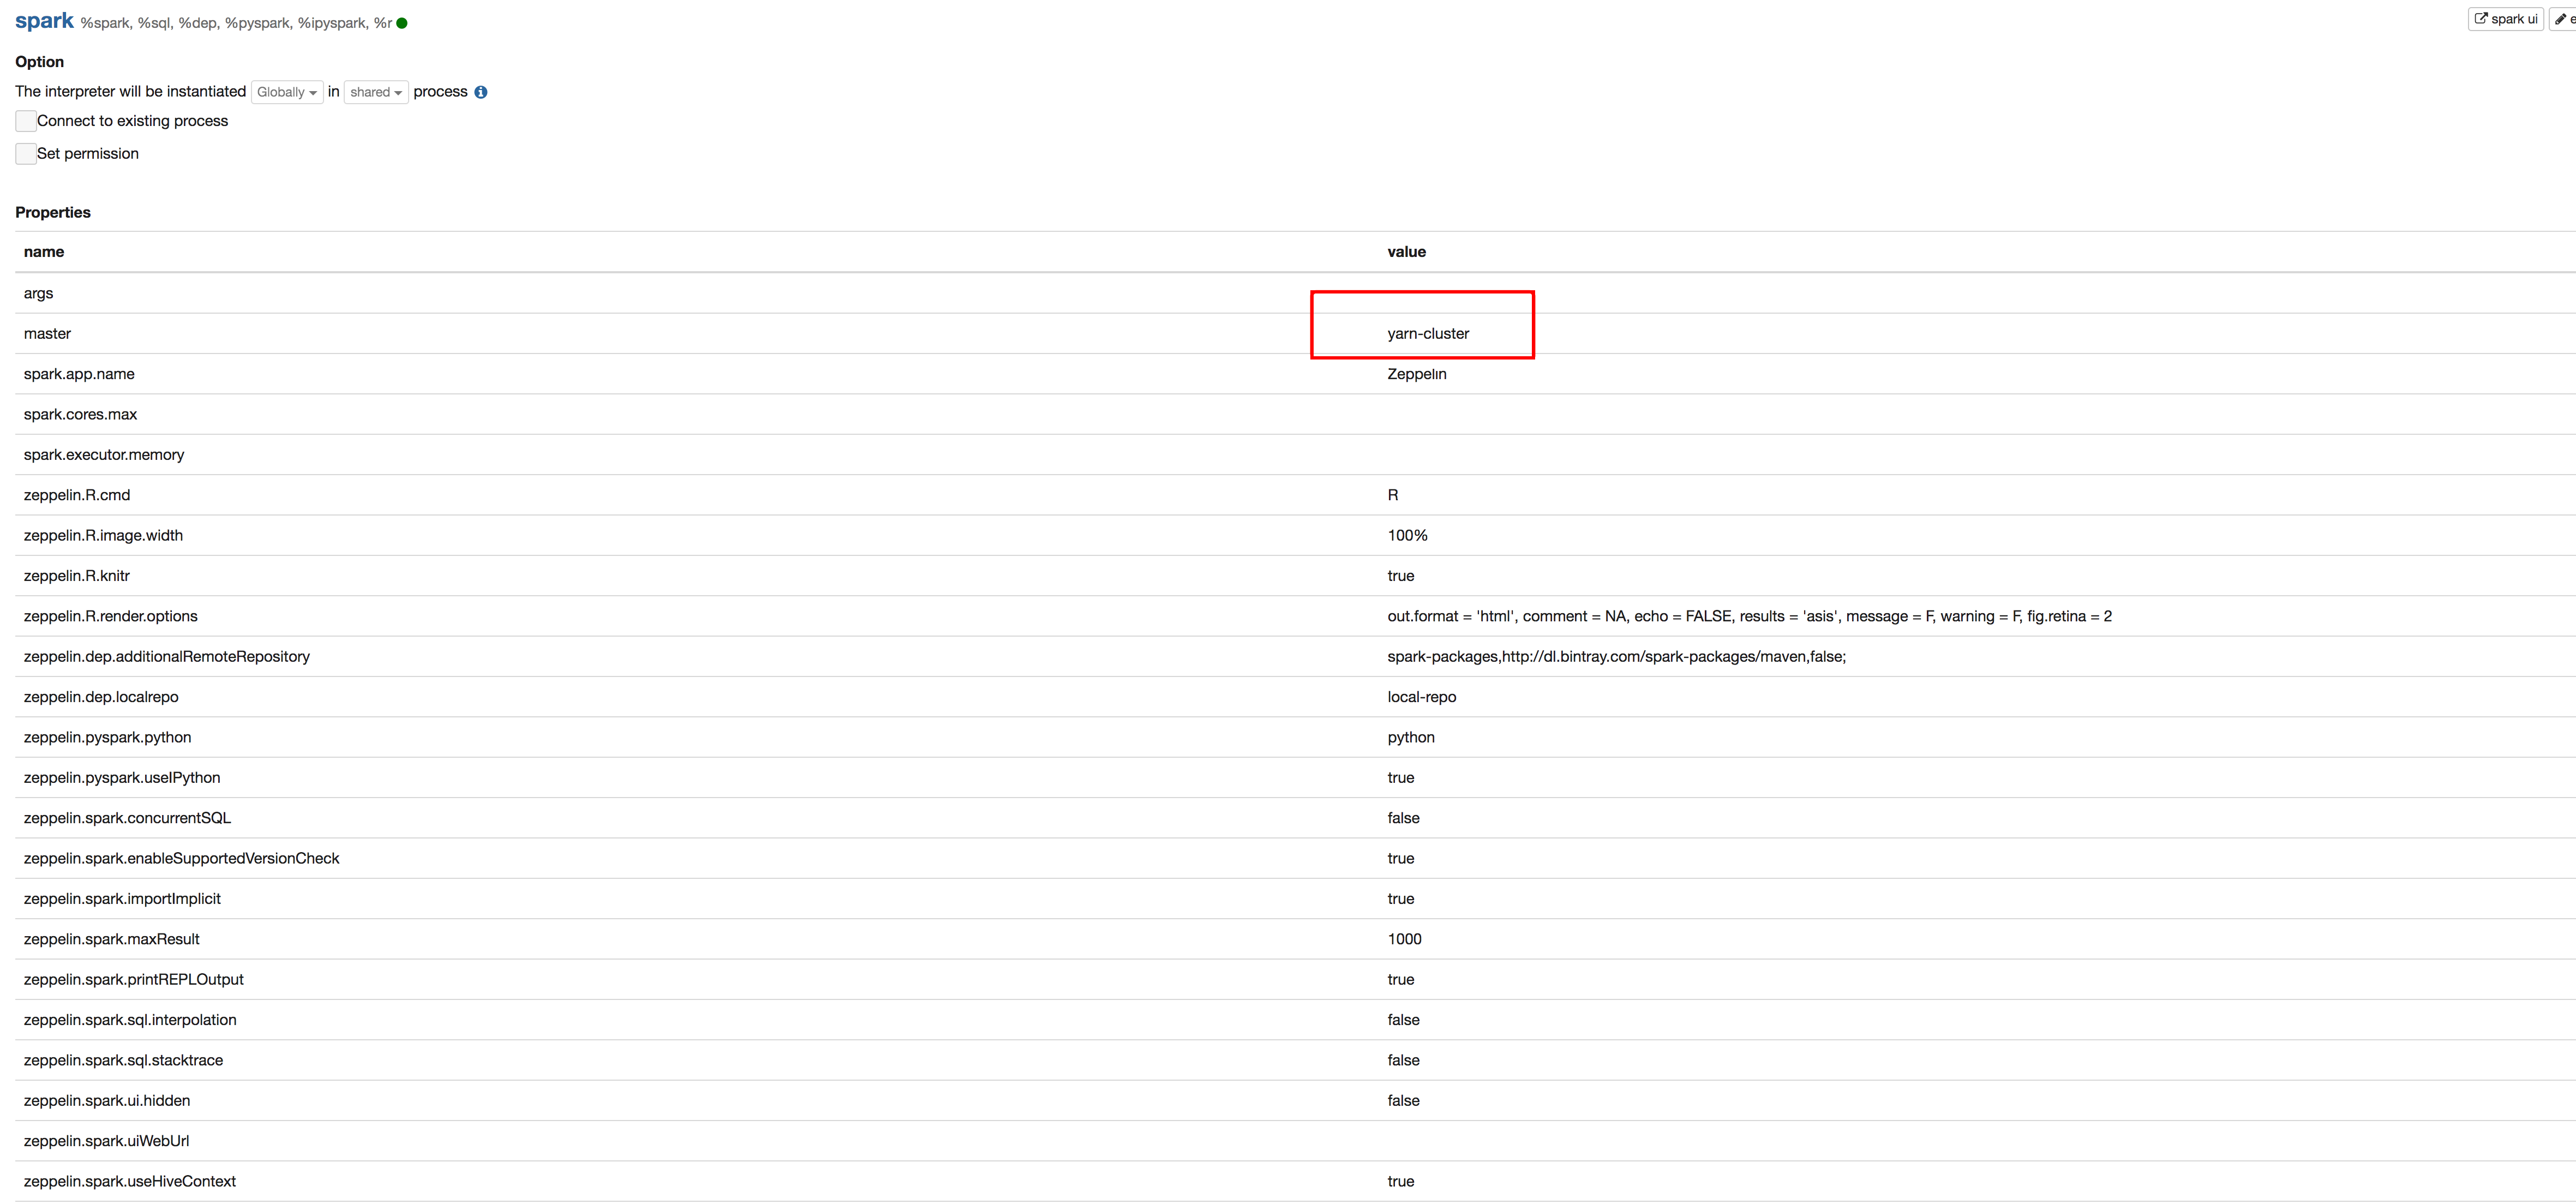Select zeppelin.spark.printREPLOutput property name

point(134,980)
